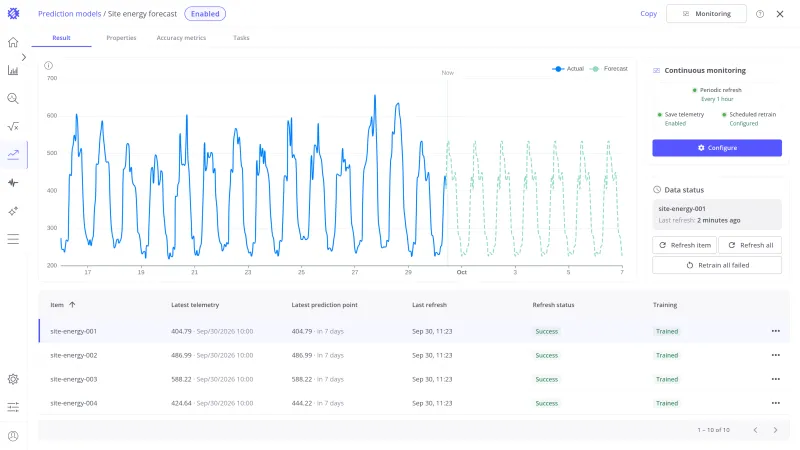This screenshot has width=800, height=450.
Task: Open the bar chart dashboards icon
Action: click(13, 70)
